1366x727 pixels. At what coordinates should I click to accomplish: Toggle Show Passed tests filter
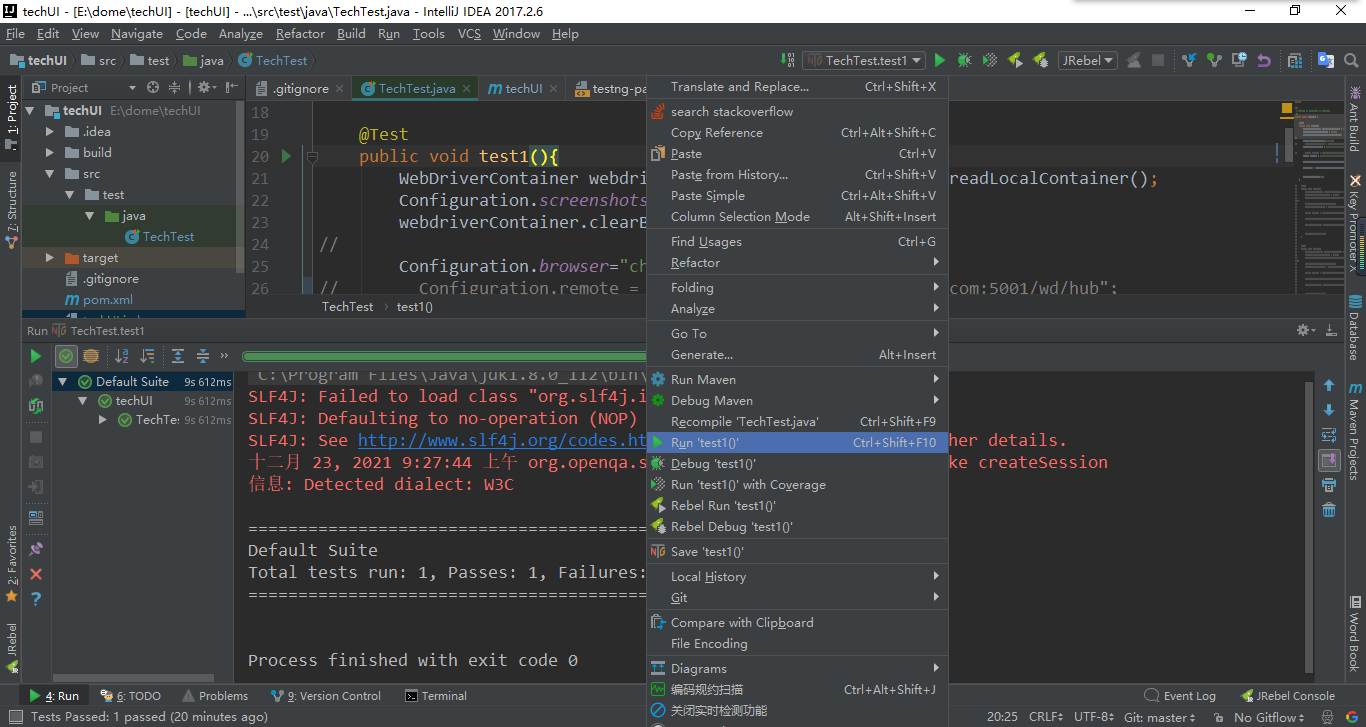coord(66,355)
